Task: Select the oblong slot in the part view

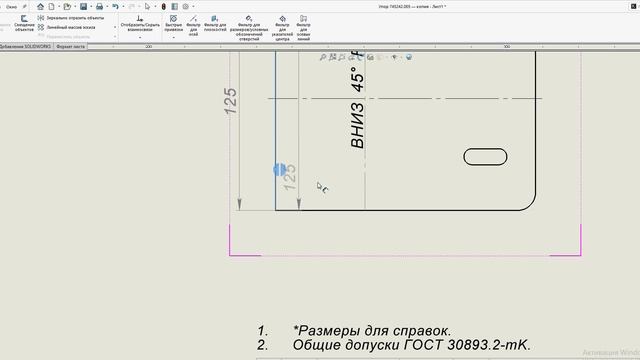Action: click(485, 157)
